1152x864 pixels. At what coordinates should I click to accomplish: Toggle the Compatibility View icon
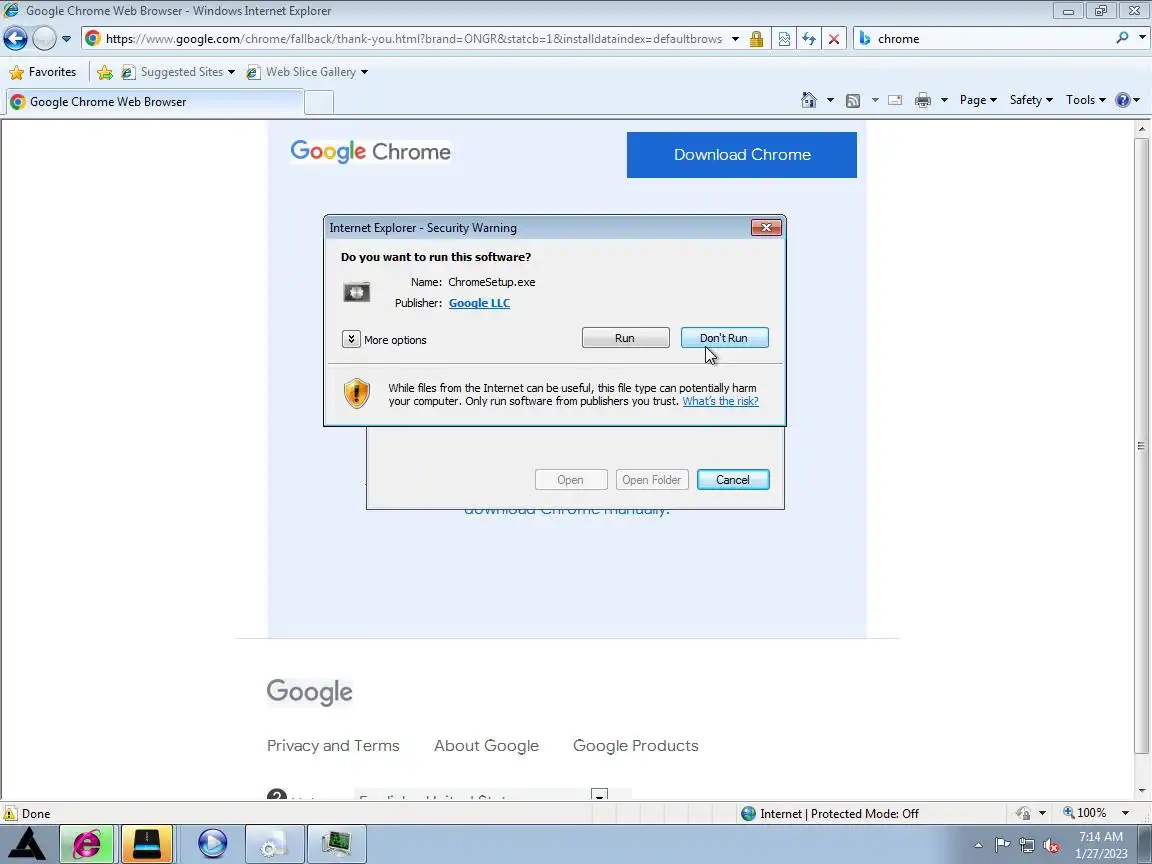click(784, 38)
